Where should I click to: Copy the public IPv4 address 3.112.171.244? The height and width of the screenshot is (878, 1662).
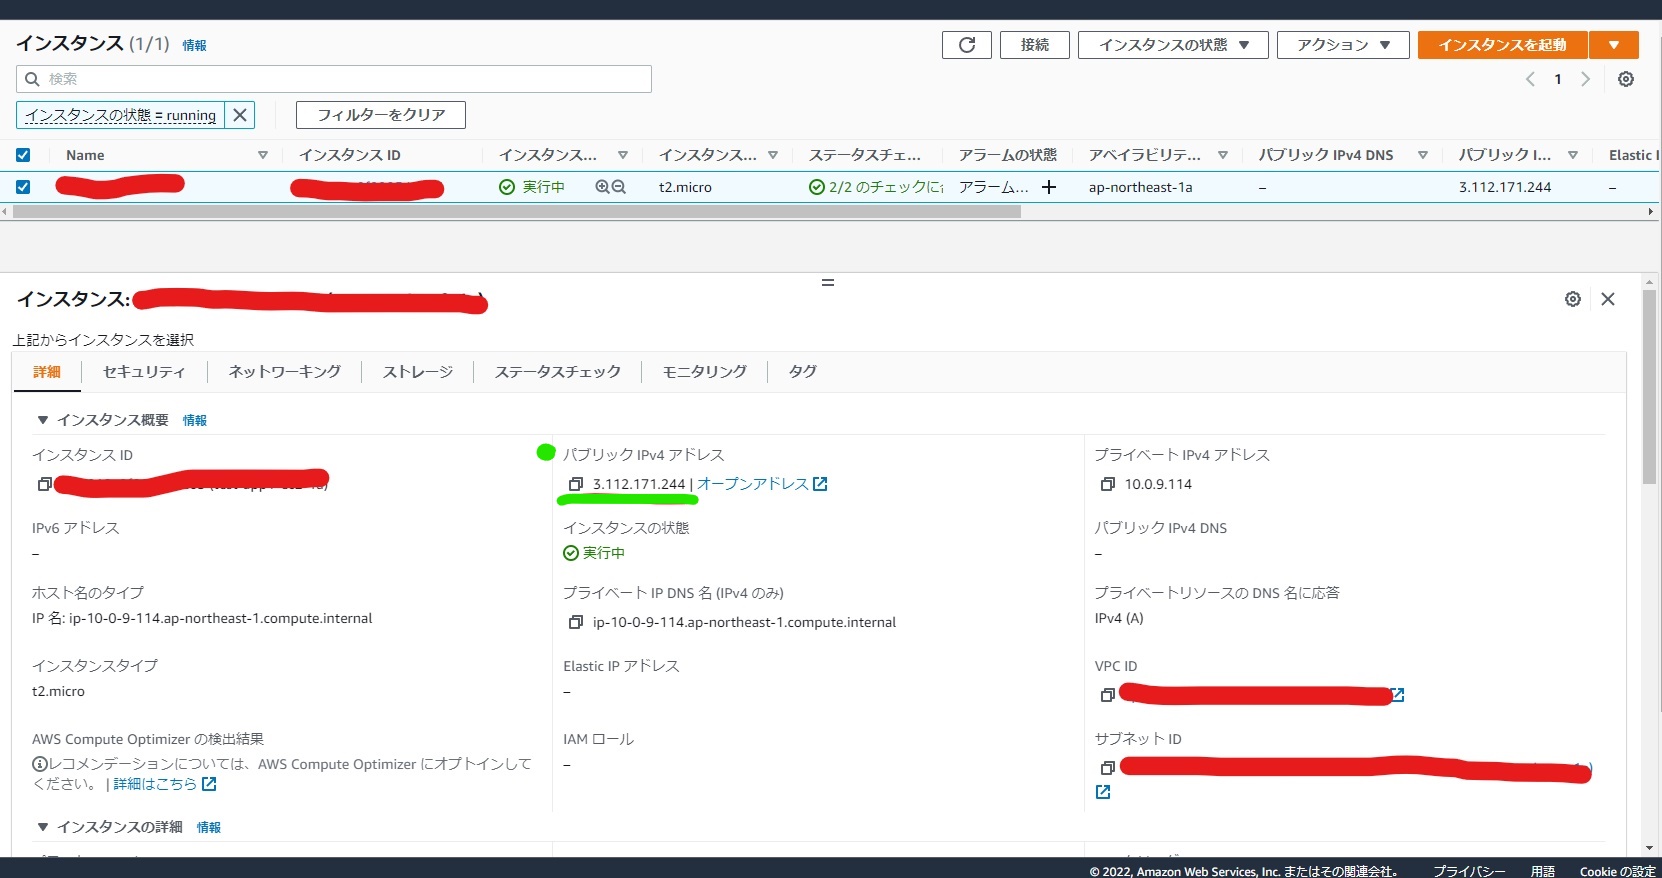pyautogui.click(x=576, y=484)
